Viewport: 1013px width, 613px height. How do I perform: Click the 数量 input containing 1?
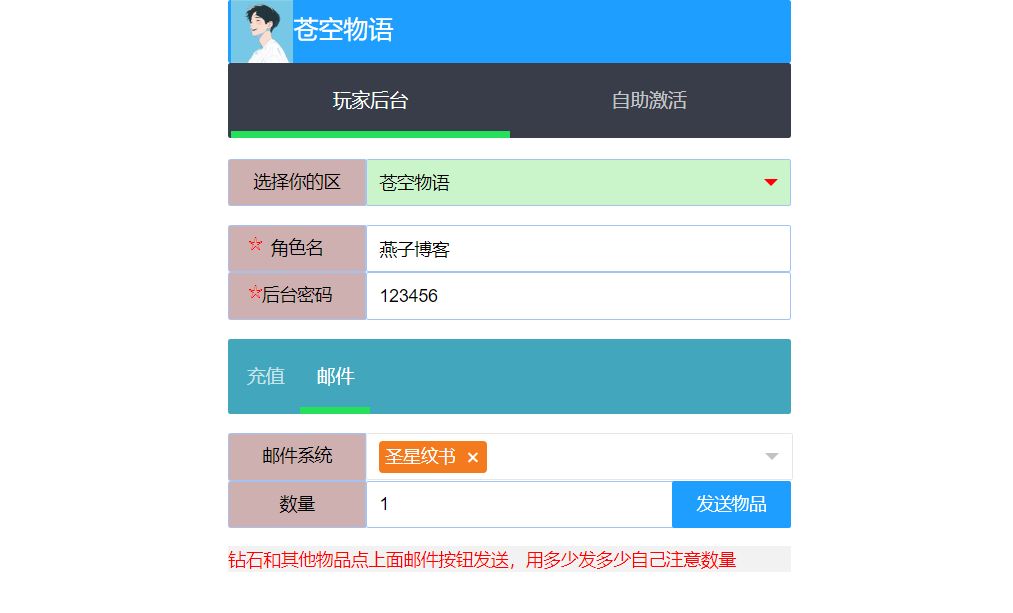tap(520, 504)
